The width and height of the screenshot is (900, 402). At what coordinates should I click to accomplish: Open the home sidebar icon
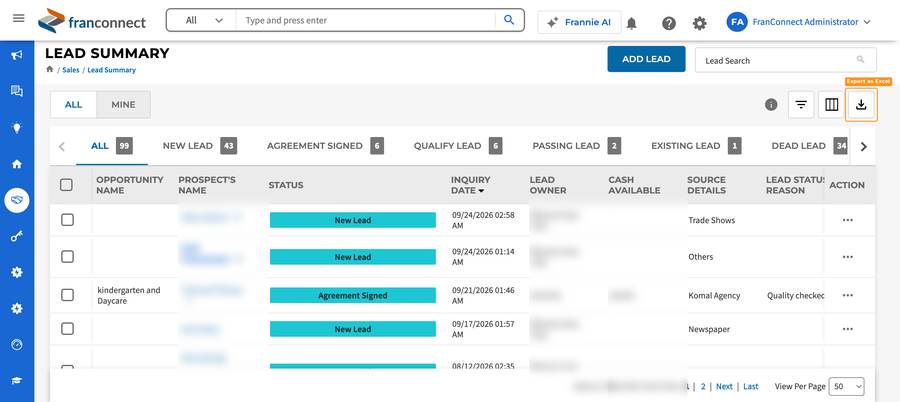pos(17,164)
